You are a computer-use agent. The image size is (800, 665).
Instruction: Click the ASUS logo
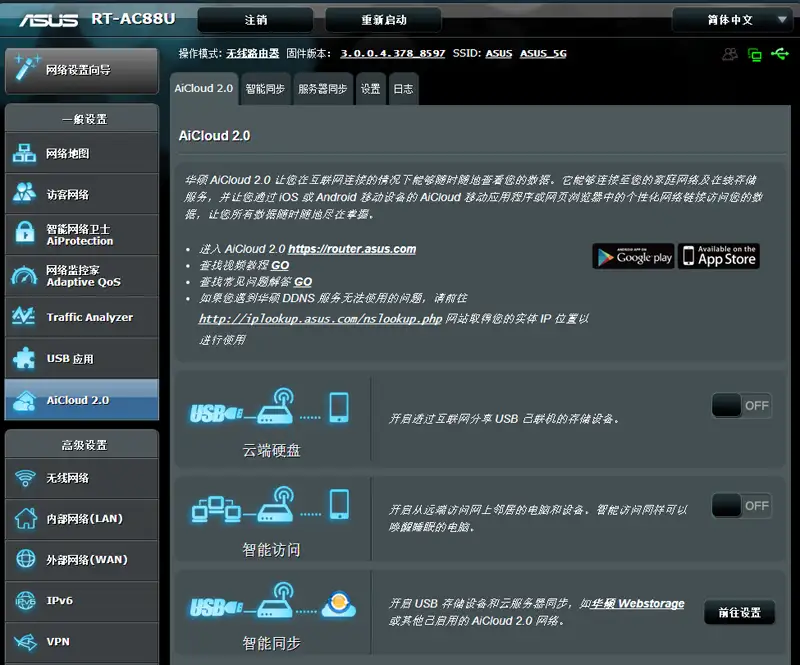click(49, 20)
